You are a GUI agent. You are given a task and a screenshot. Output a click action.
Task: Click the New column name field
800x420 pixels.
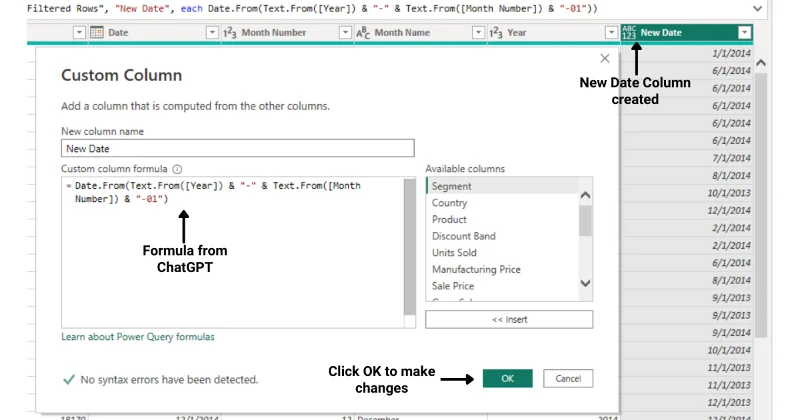[x=238, y=149]
